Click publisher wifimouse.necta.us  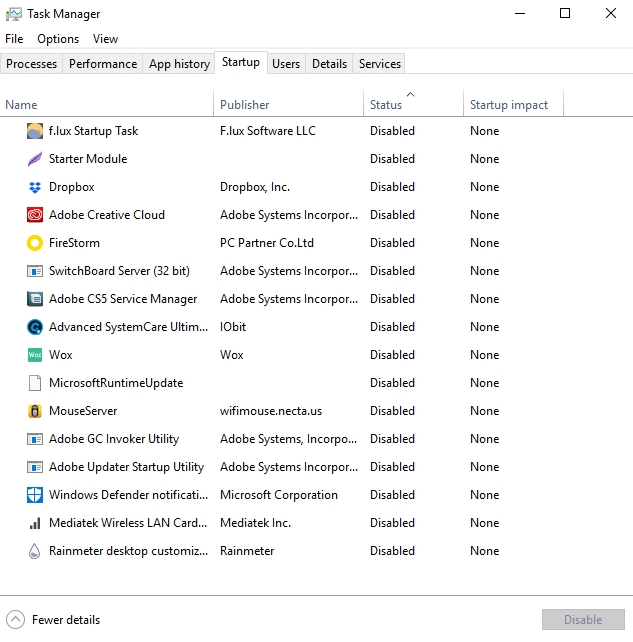point(271,411)
